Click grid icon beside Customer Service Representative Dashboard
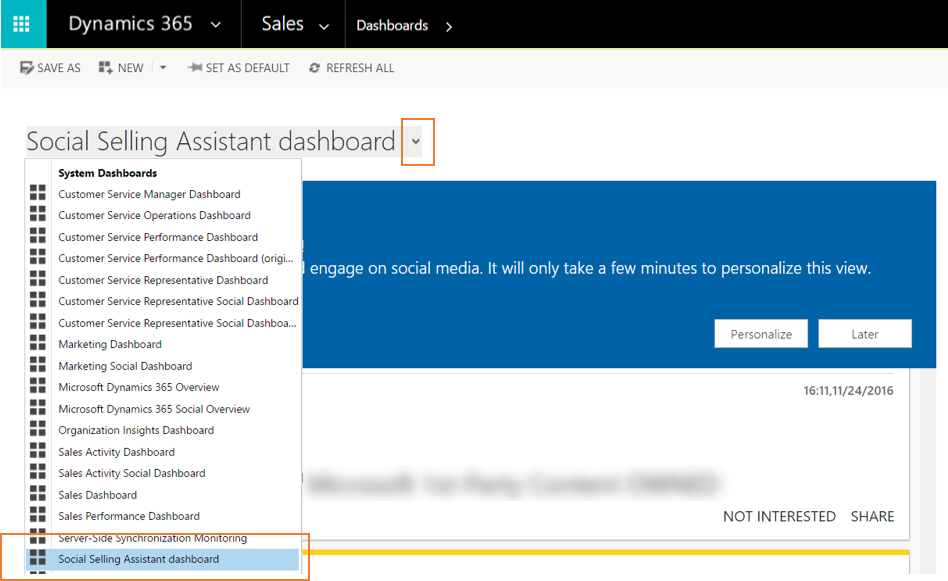 [x=37, y=279]
